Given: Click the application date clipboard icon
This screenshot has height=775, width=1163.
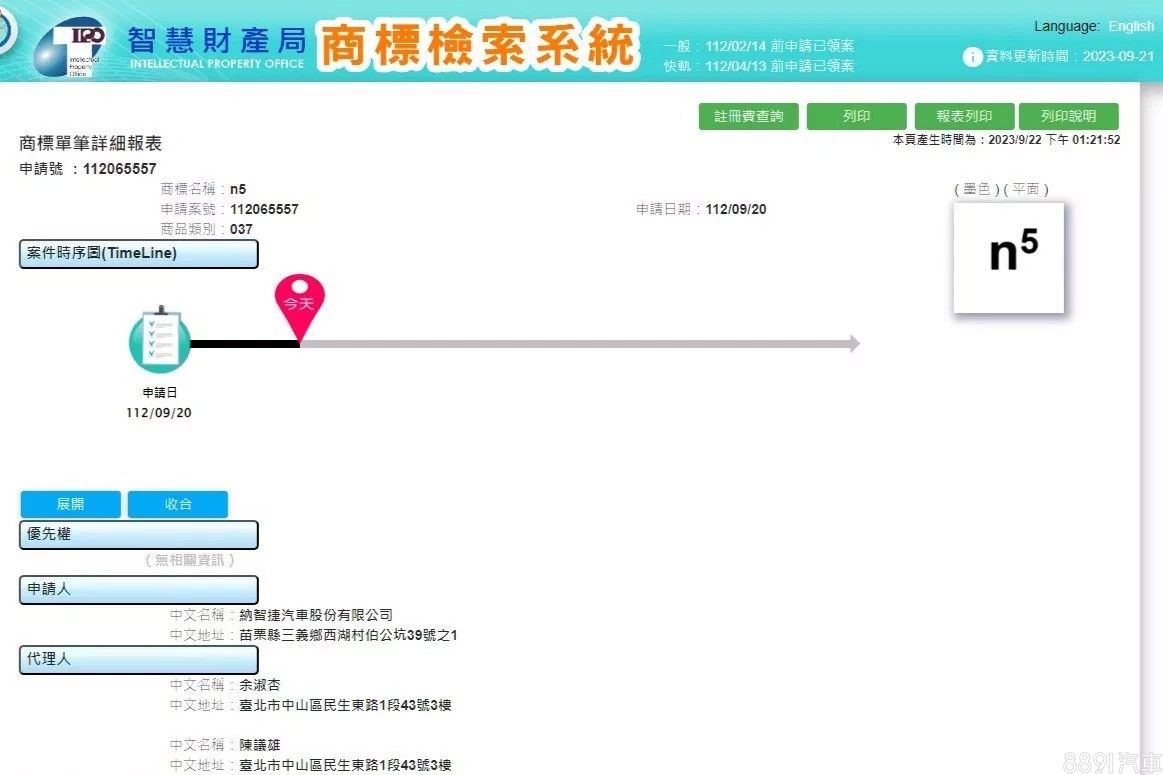Looking at the screenshot, I should 159,341.
